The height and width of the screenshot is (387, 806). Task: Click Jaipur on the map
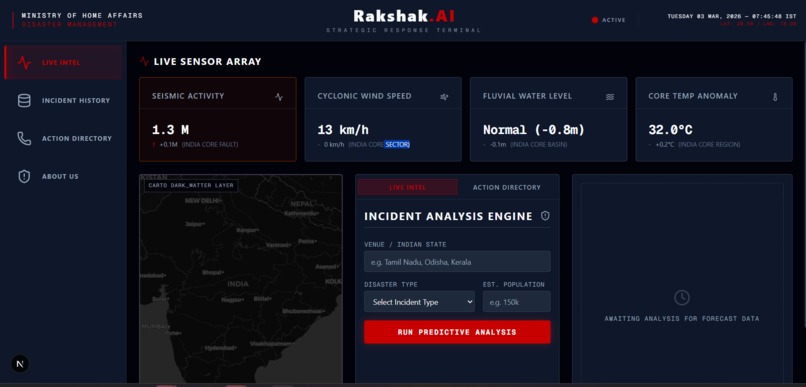(195, 224)
